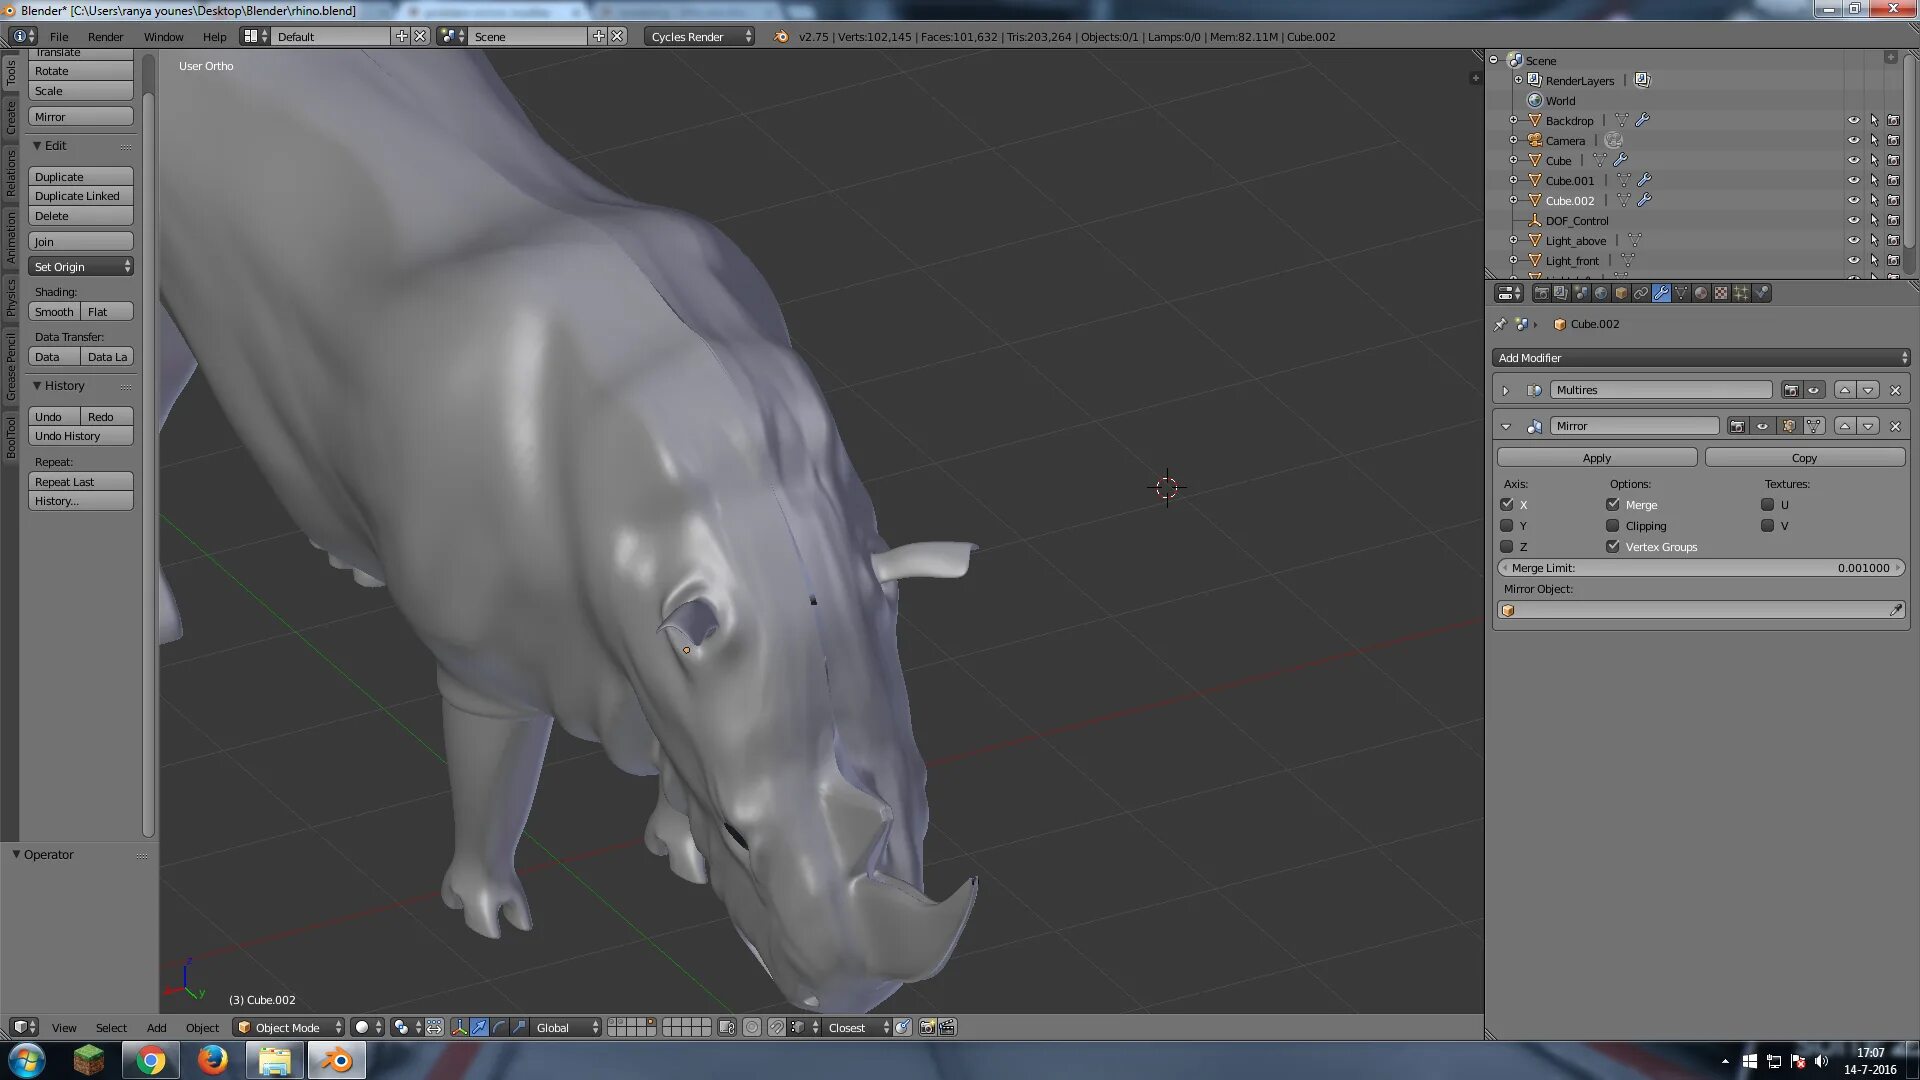Screen dimensions: 1920x1080
Task: Open the Select menu in viewport header
Action: [111, 1027]
